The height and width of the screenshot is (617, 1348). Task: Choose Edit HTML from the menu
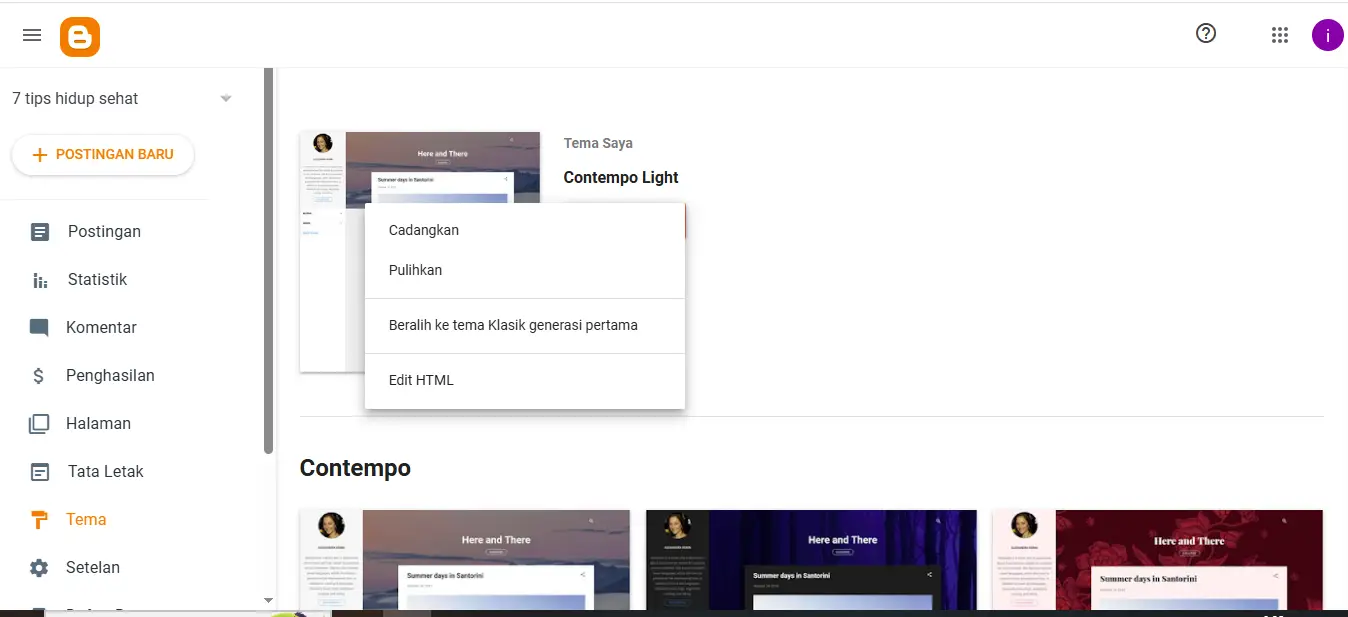[421, 380]
